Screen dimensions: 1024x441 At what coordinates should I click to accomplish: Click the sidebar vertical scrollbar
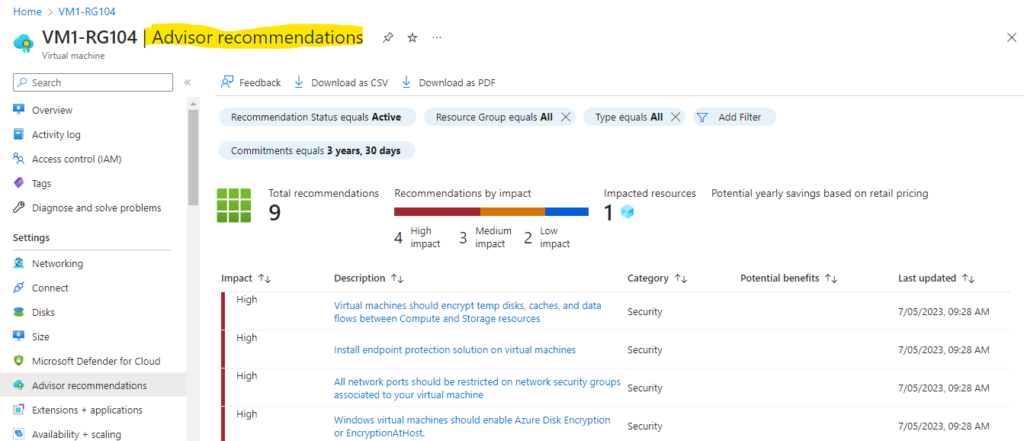point(193,157)
